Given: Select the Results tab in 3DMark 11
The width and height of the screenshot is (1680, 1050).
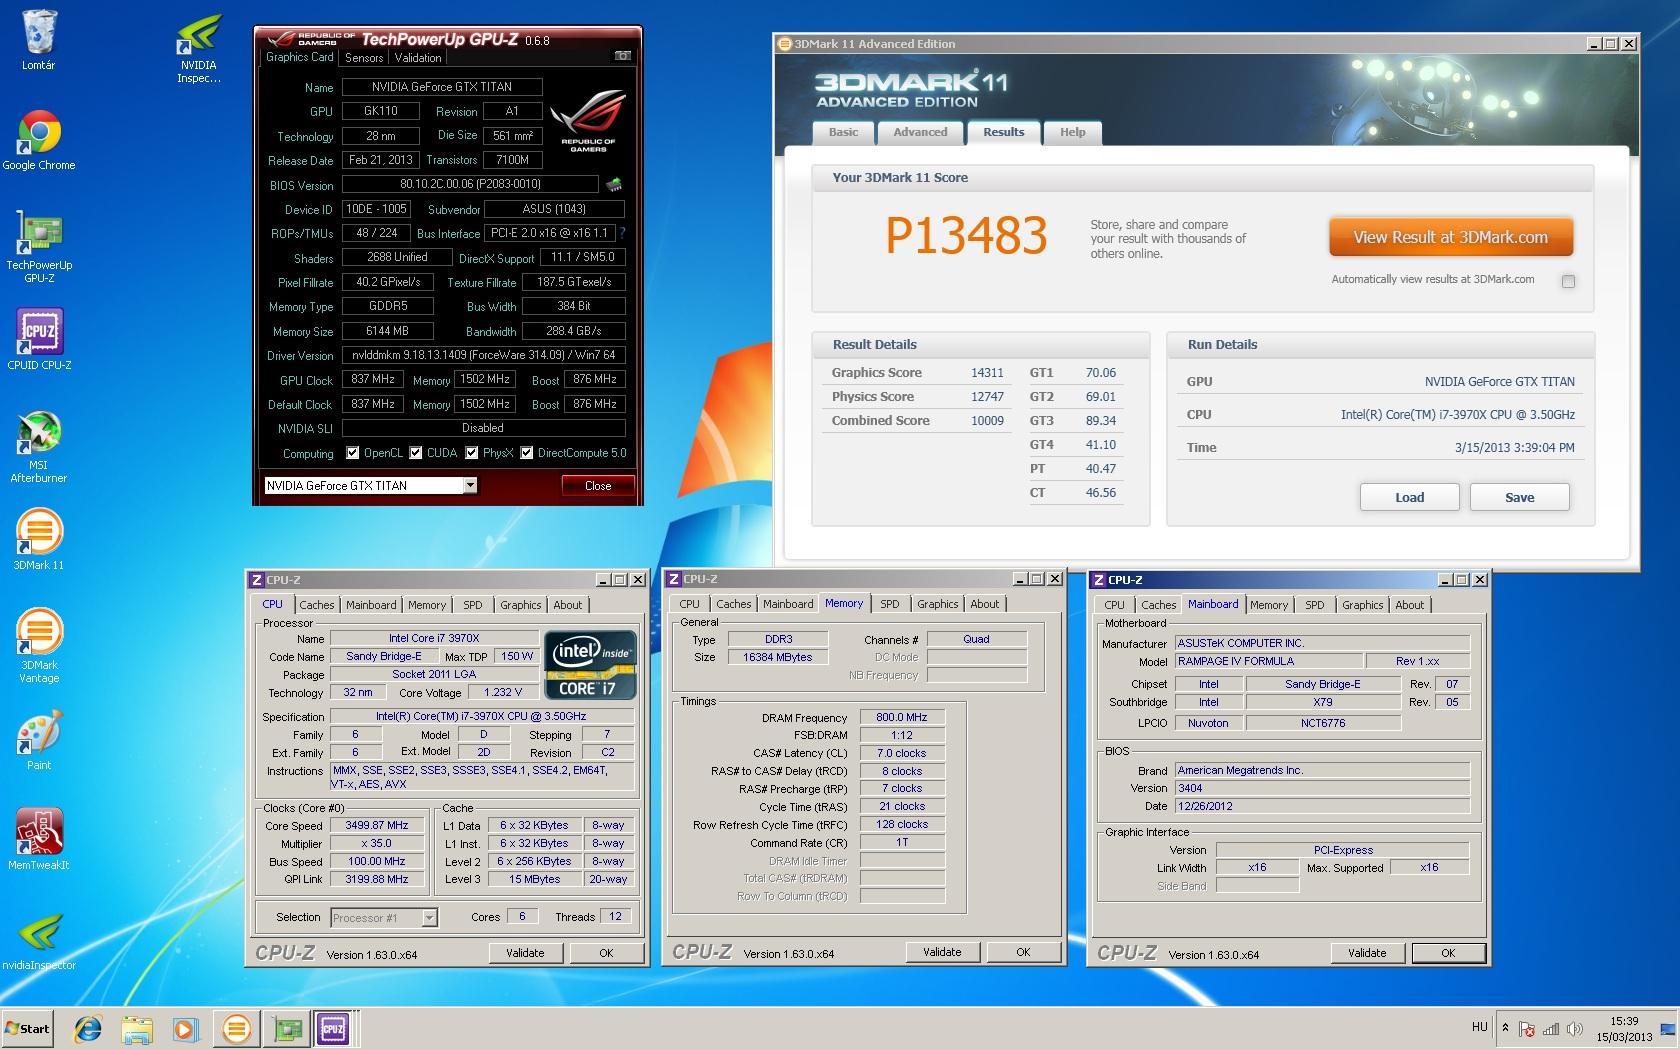Looking at the screenshot, I should (x=1003, y=132).
